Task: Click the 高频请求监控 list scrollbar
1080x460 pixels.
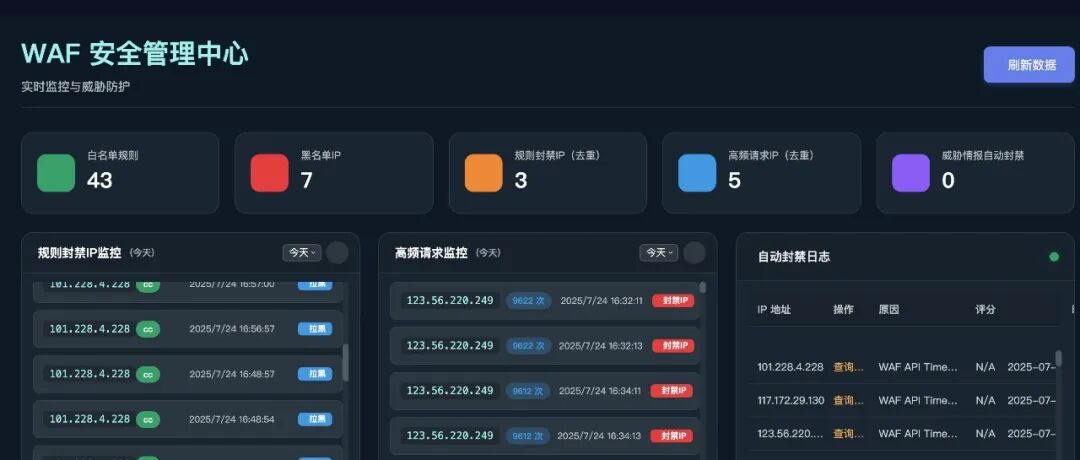Action: pos(703,288)
